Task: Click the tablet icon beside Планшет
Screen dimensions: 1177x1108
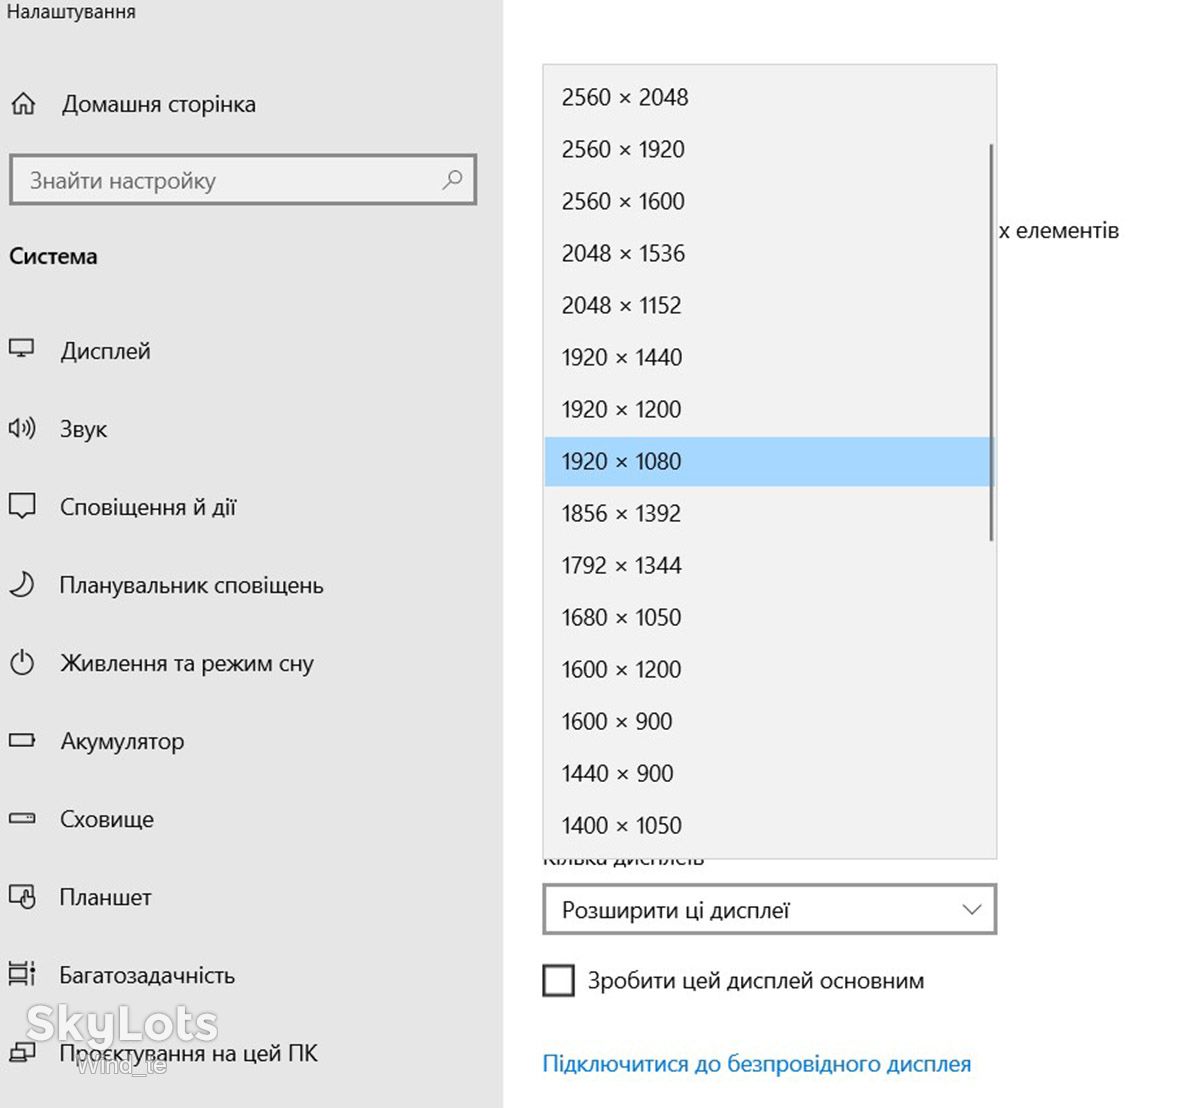Action: pos(23,896)
